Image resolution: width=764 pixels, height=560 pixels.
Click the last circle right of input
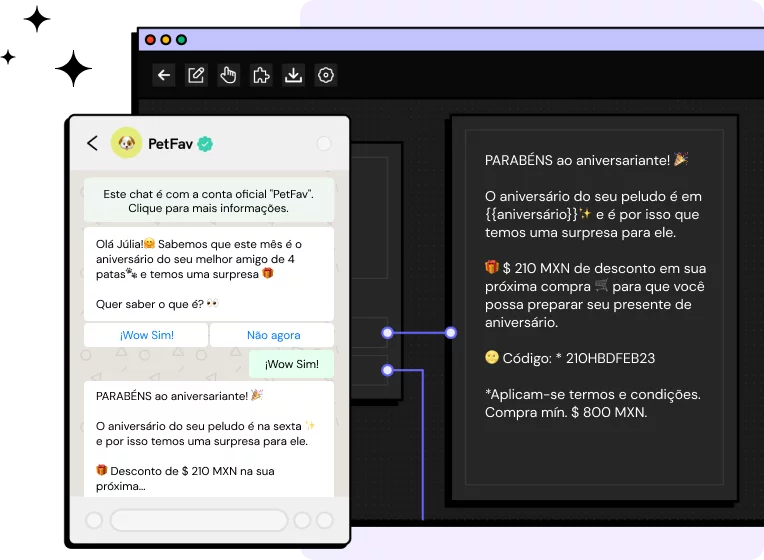pos(325,520)
